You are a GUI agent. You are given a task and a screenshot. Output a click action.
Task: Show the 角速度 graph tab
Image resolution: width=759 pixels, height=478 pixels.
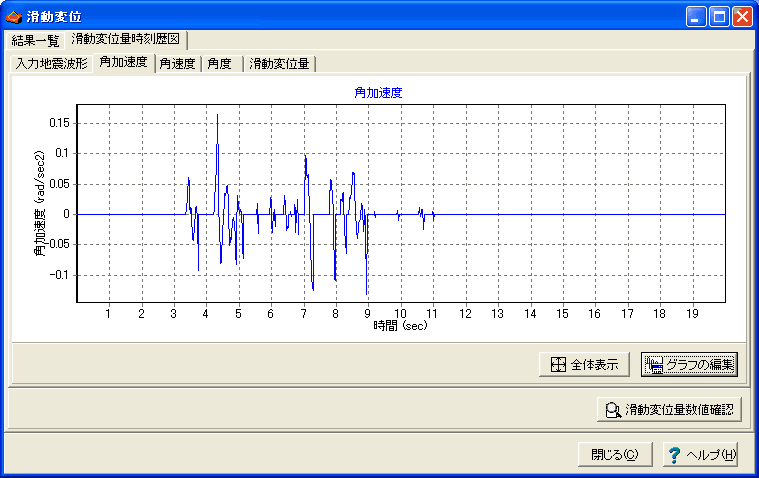point(177,63)
